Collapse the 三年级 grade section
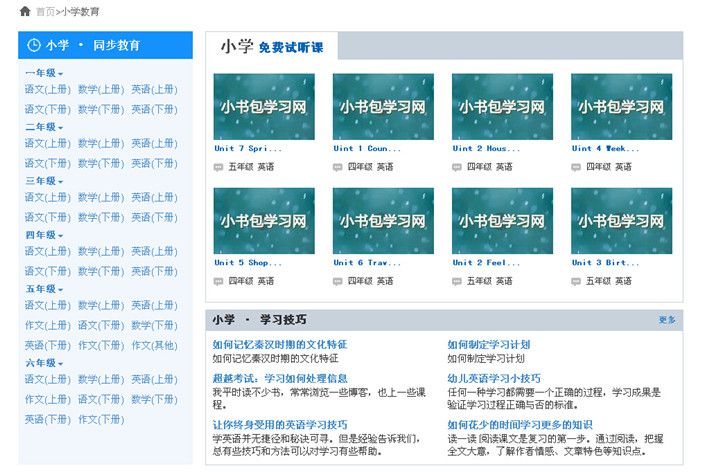The width and height of the screenshot is (720, 472). tap(60, 182)
